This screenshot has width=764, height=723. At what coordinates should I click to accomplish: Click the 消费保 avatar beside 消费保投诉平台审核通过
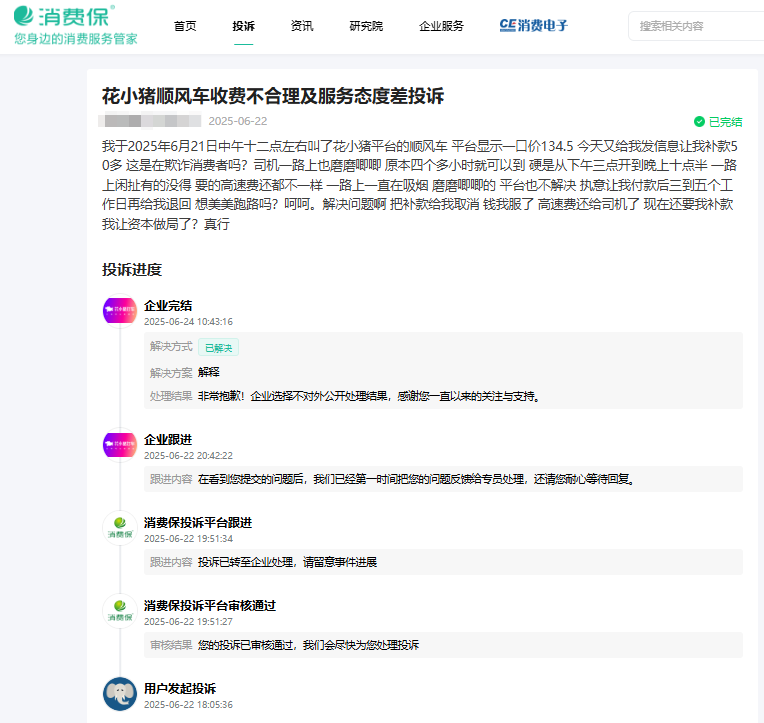pyautogui.click(x=120, y=610)
